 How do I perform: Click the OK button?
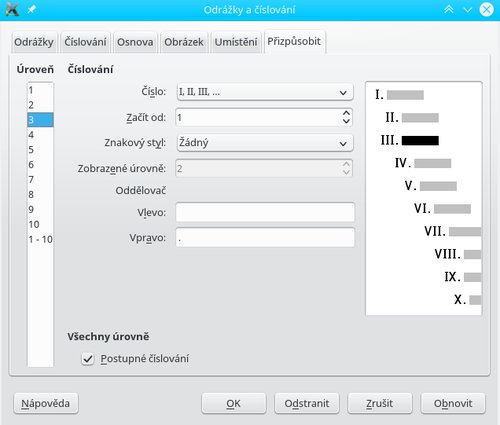234,403
